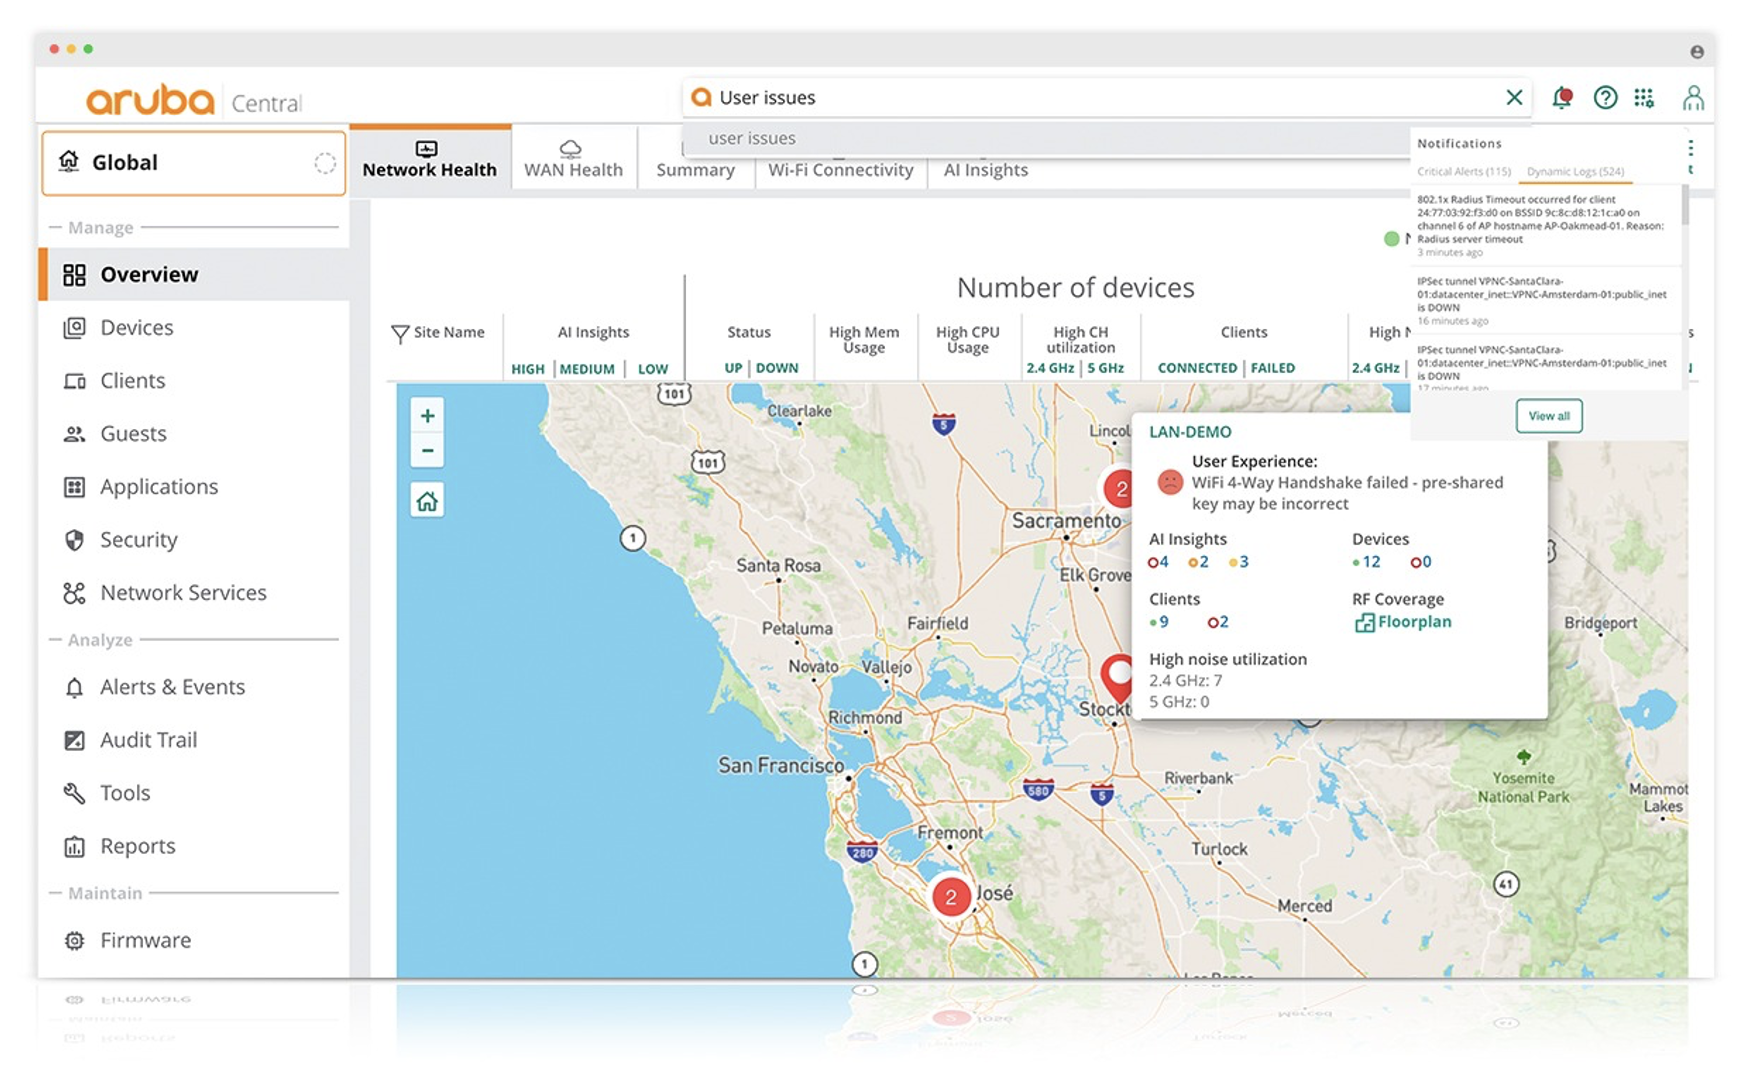Open the help question mark icon
The width and height of the screenshot is (1740, 1080).
1605,97
